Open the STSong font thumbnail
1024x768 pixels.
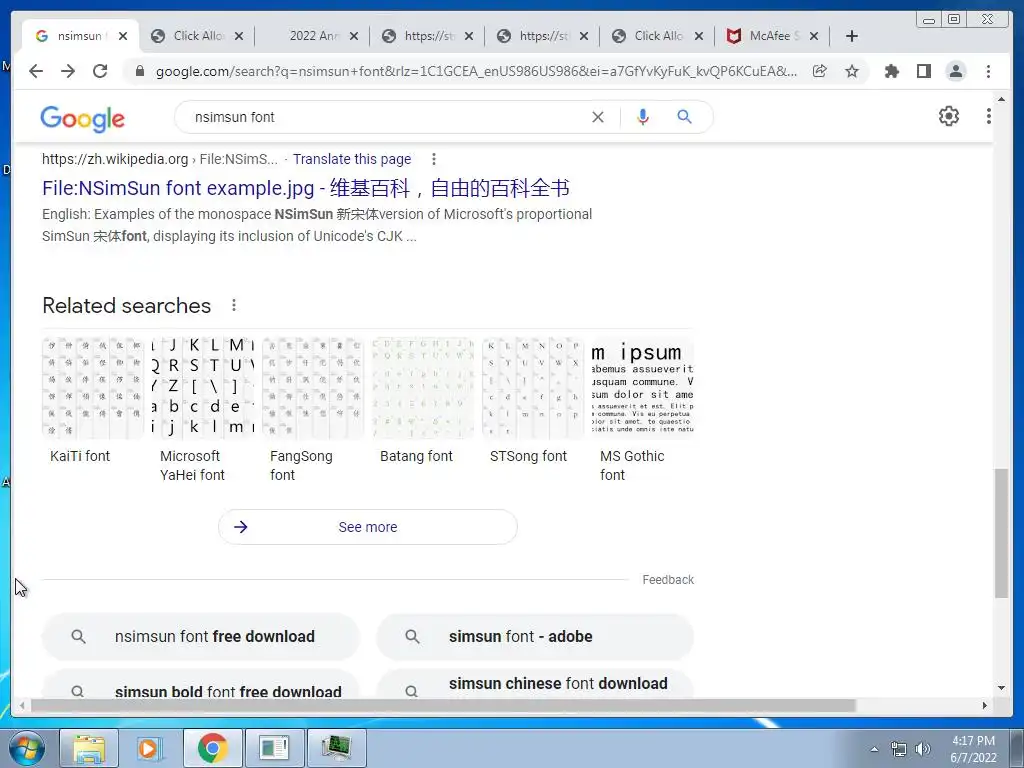[x=533, y=388]
